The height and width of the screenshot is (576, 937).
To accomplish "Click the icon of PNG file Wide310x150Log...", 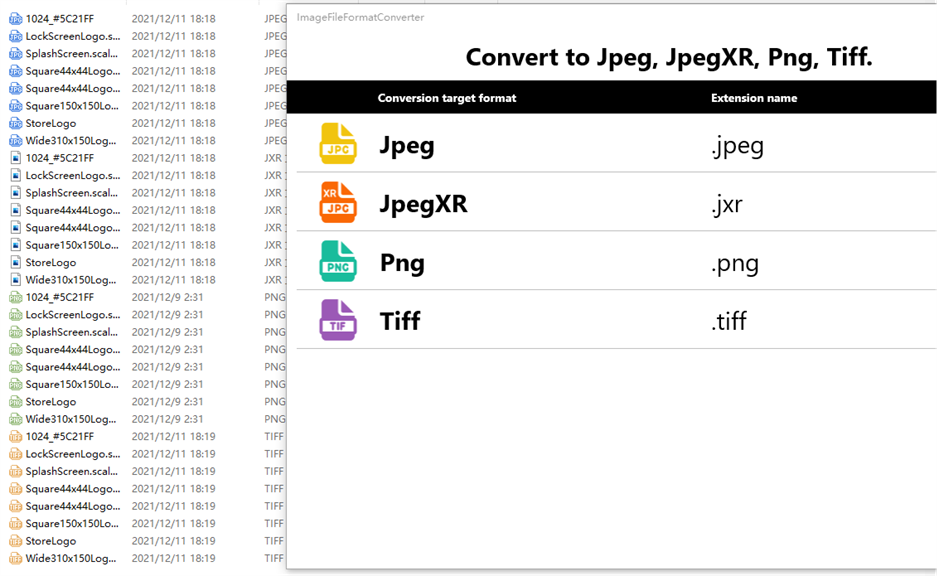I will coord(16,419).
